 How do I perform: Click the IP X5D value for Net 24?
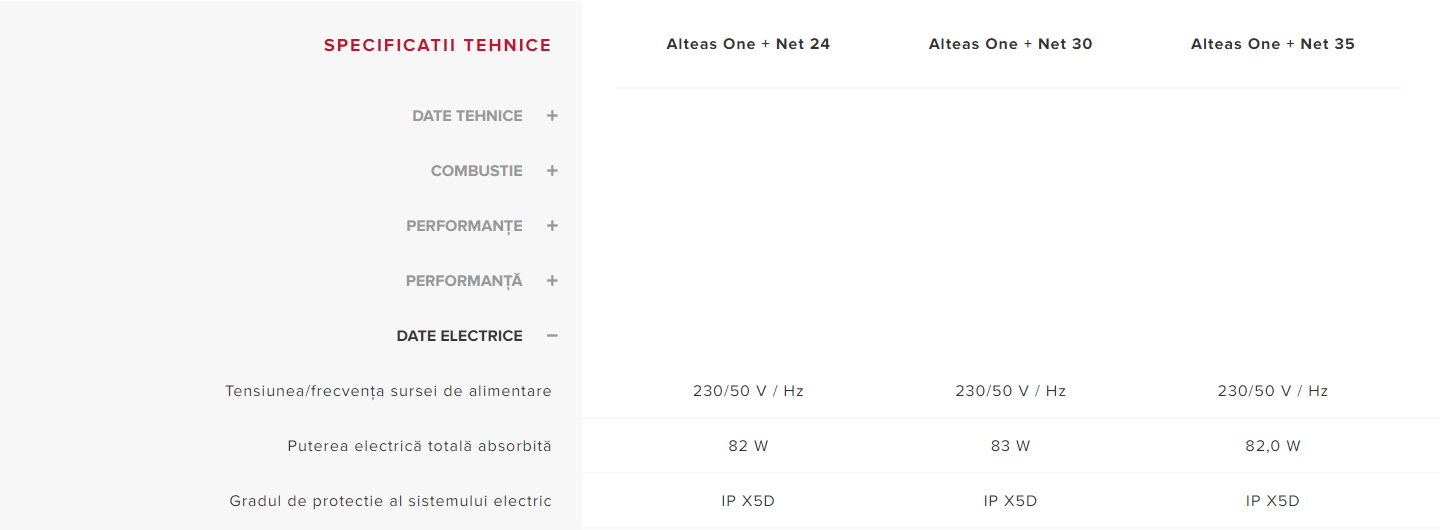pyautogui.click(x=748, y=501)
